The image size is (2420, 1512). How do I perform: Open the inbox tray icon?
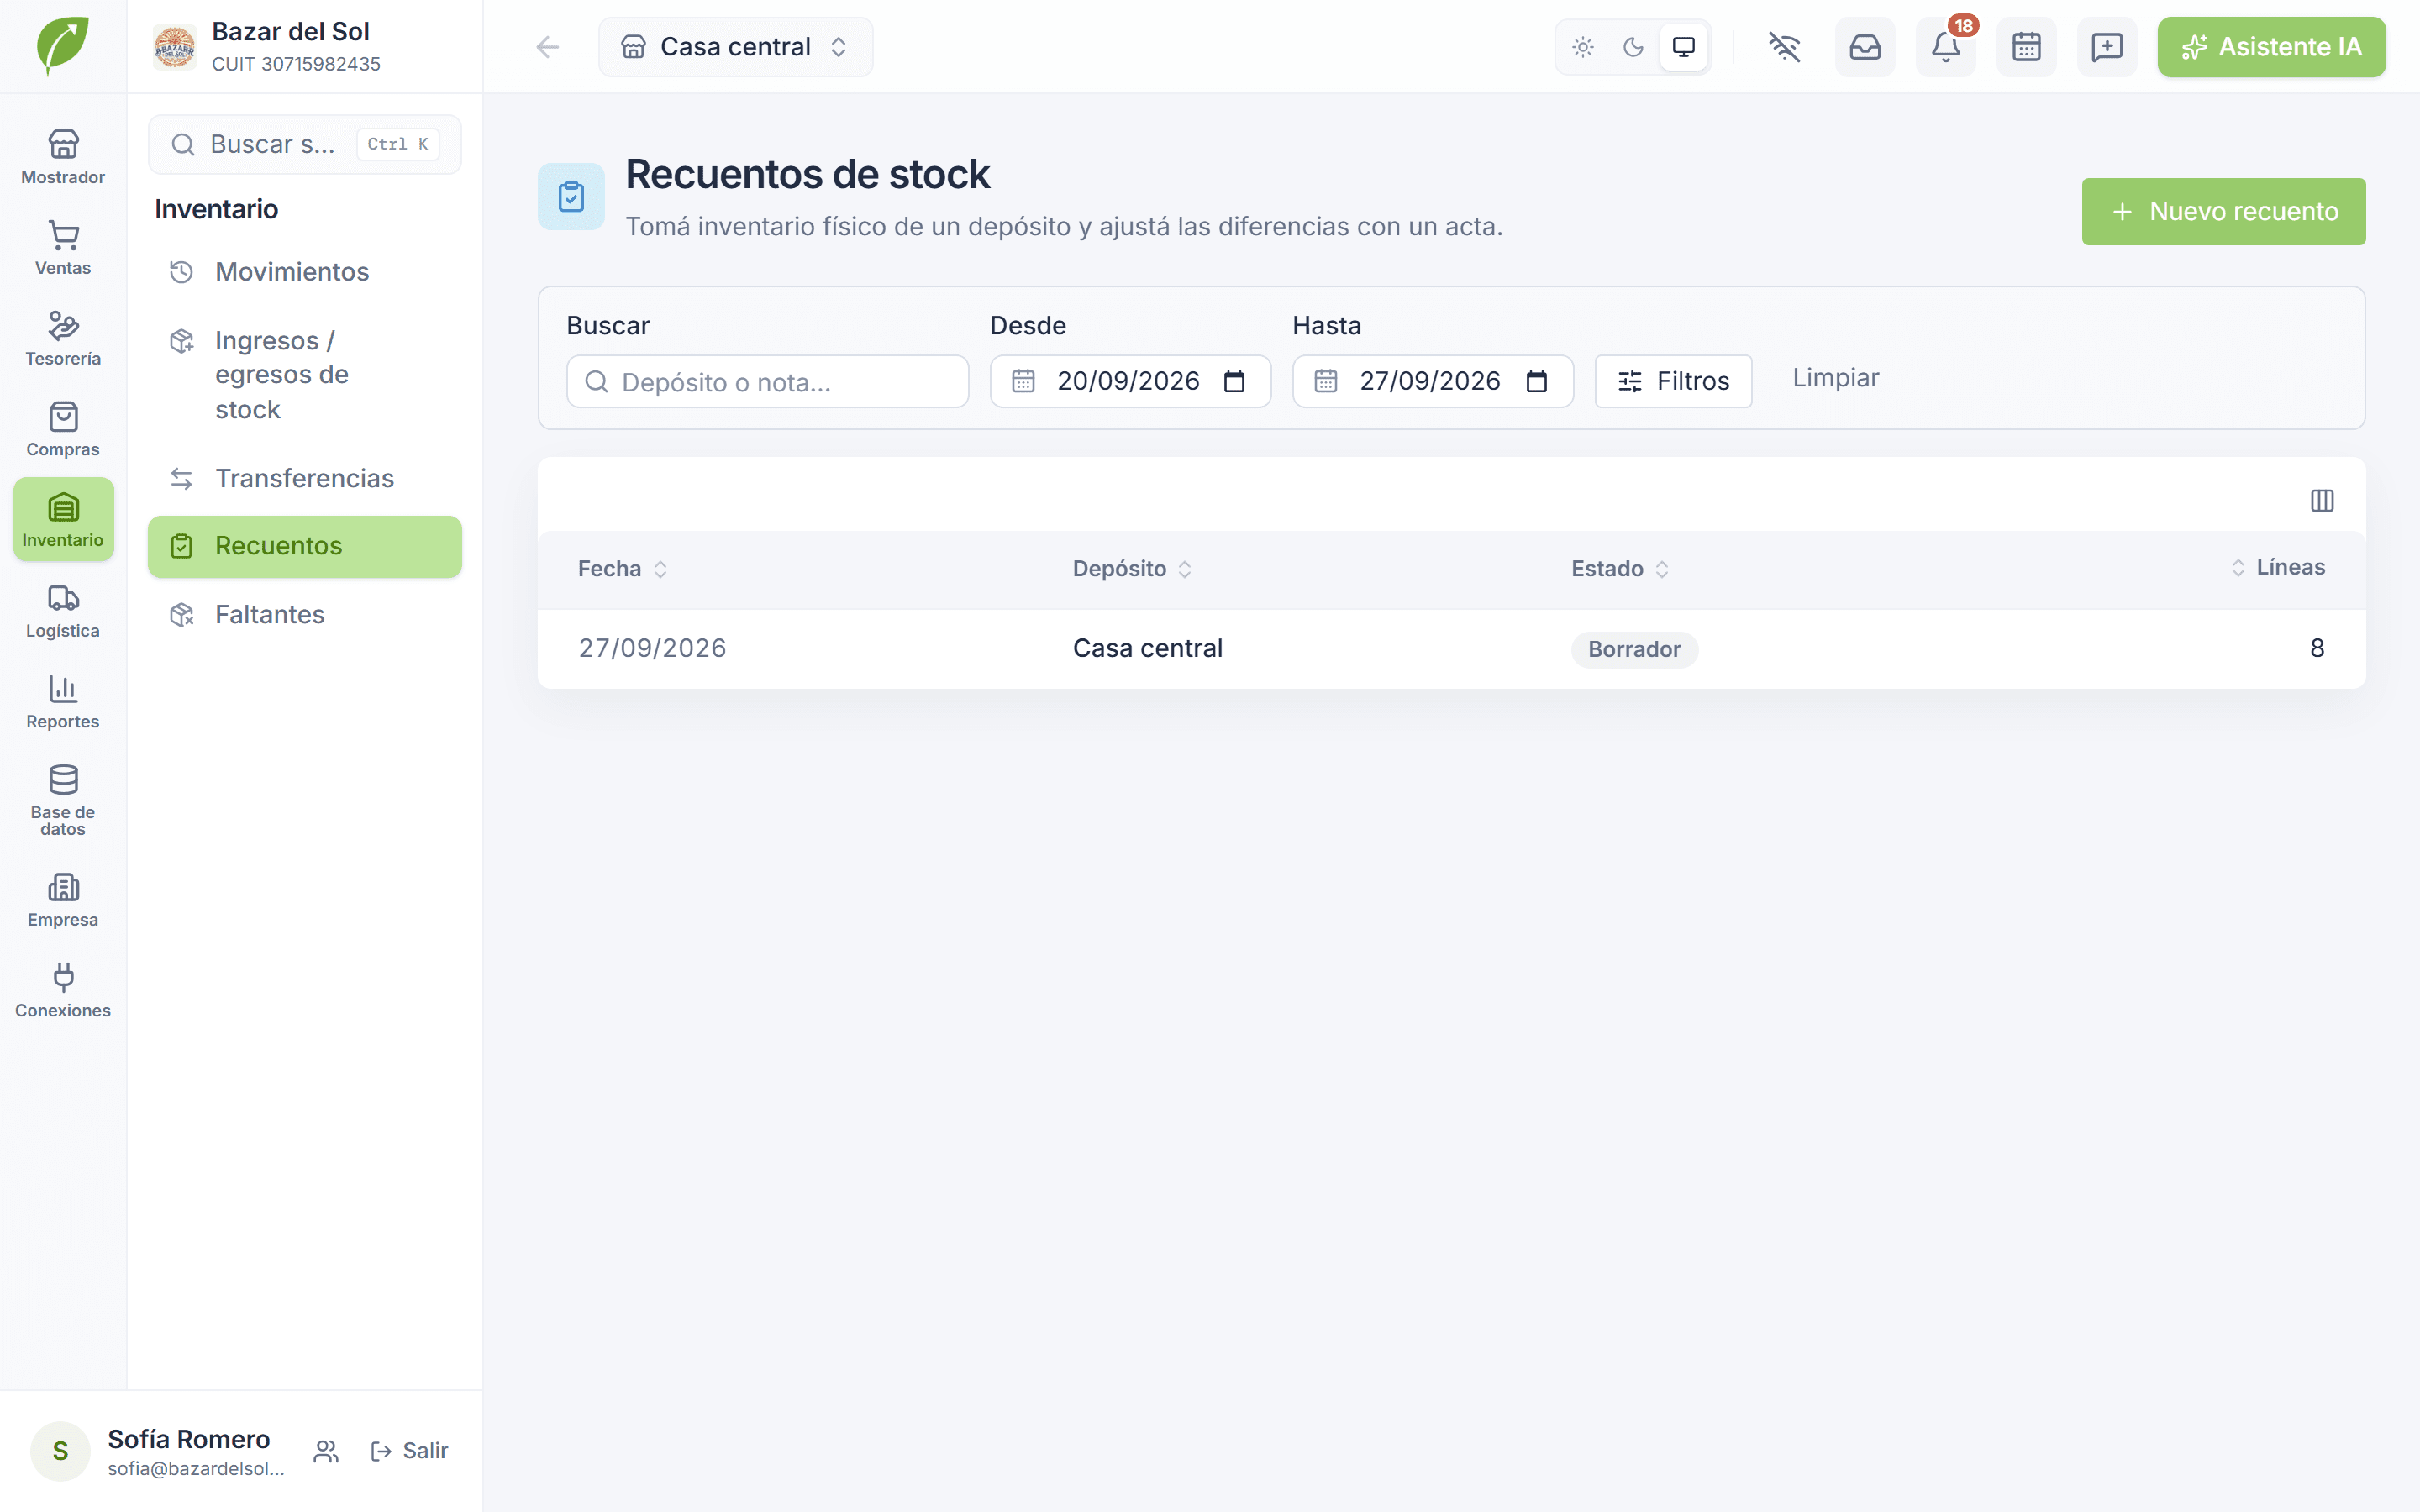[1865, 47]
